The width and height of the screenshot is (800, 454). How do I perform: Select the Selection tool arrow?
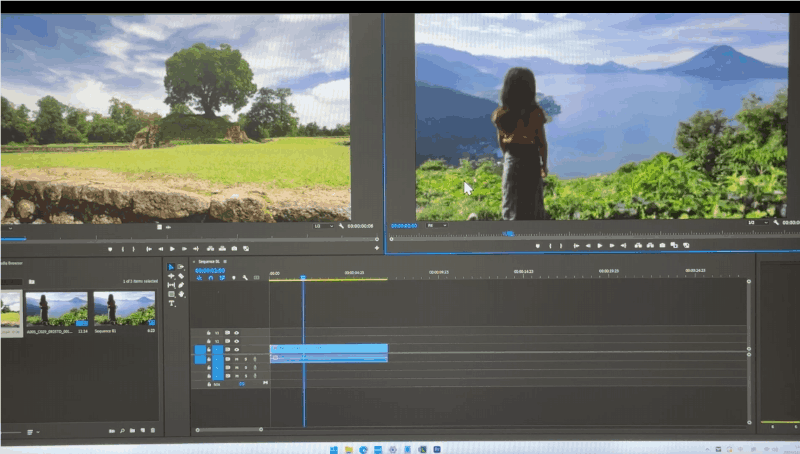tap(171, 267)
